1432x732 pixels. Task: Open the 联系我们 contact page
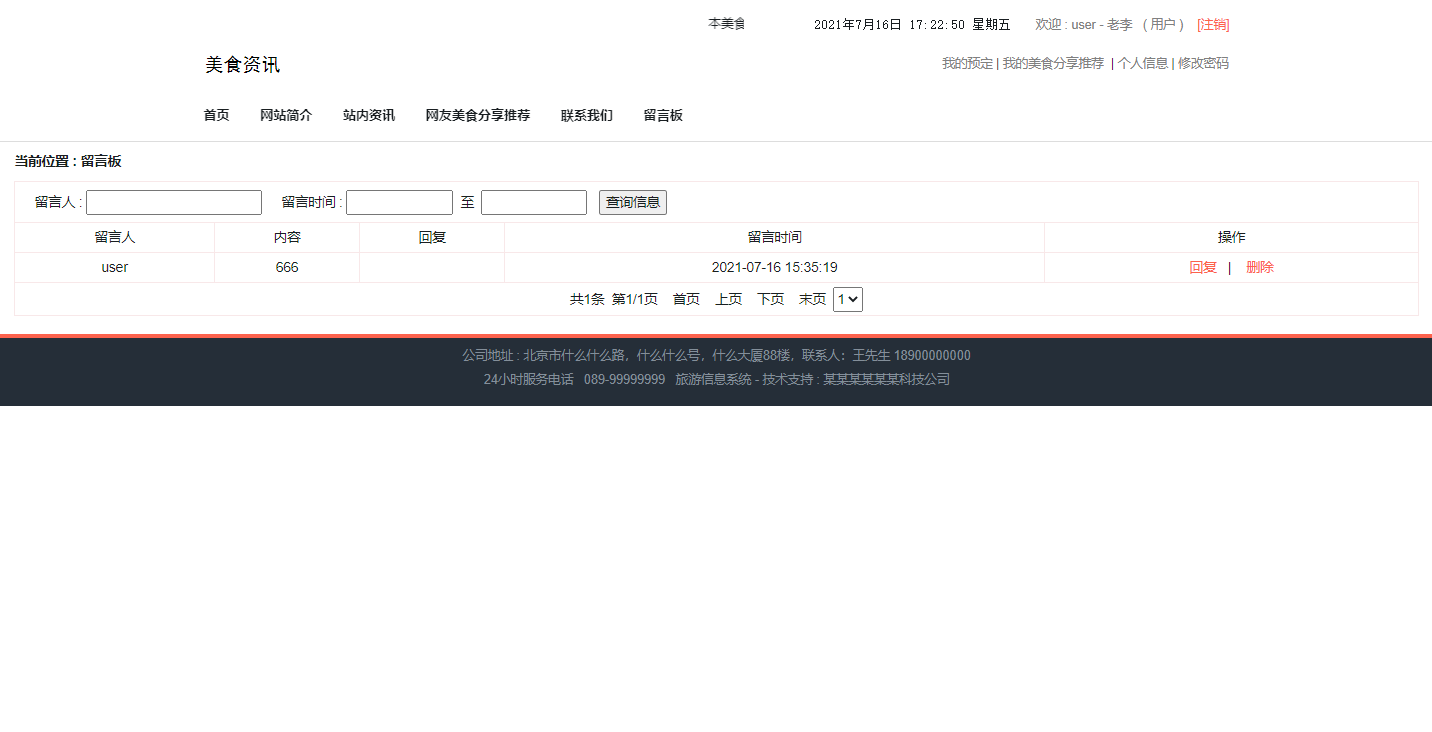coord(587,115)
